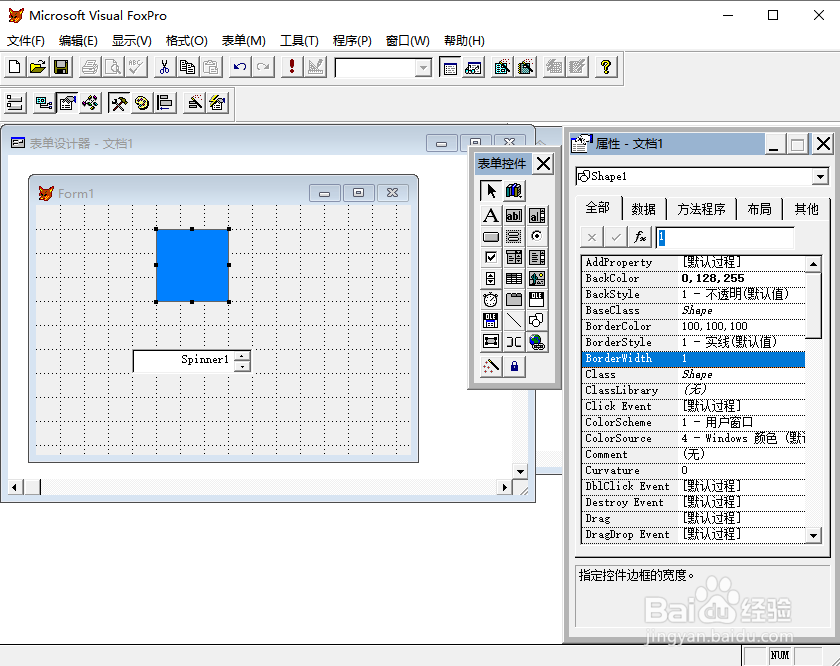This screenshot has height=666, width=840.
Task: Click the property value input field
Action: (x=725, y=237)
